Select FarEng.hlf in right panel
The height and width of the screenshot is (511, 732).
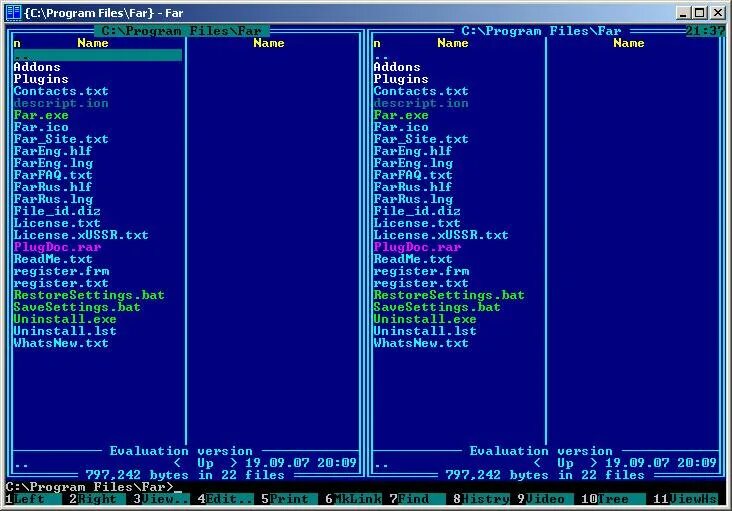pyautogui.click(x=413, y=151)
